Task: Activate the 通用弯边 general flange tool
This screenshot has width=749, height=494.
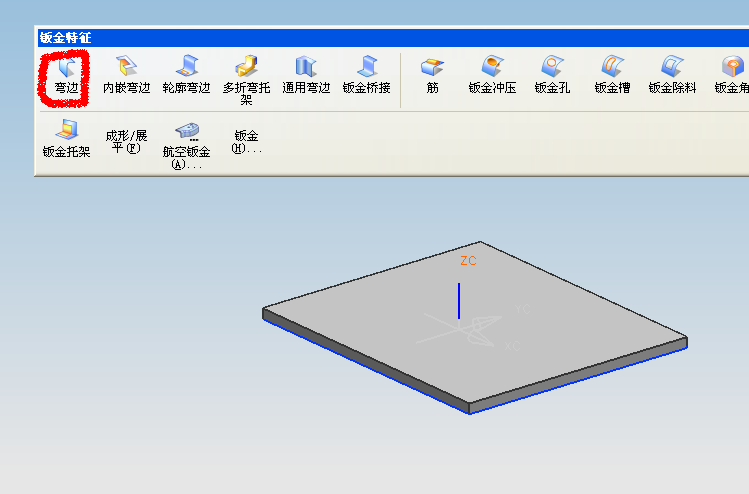Action: (x=306, y=75)
